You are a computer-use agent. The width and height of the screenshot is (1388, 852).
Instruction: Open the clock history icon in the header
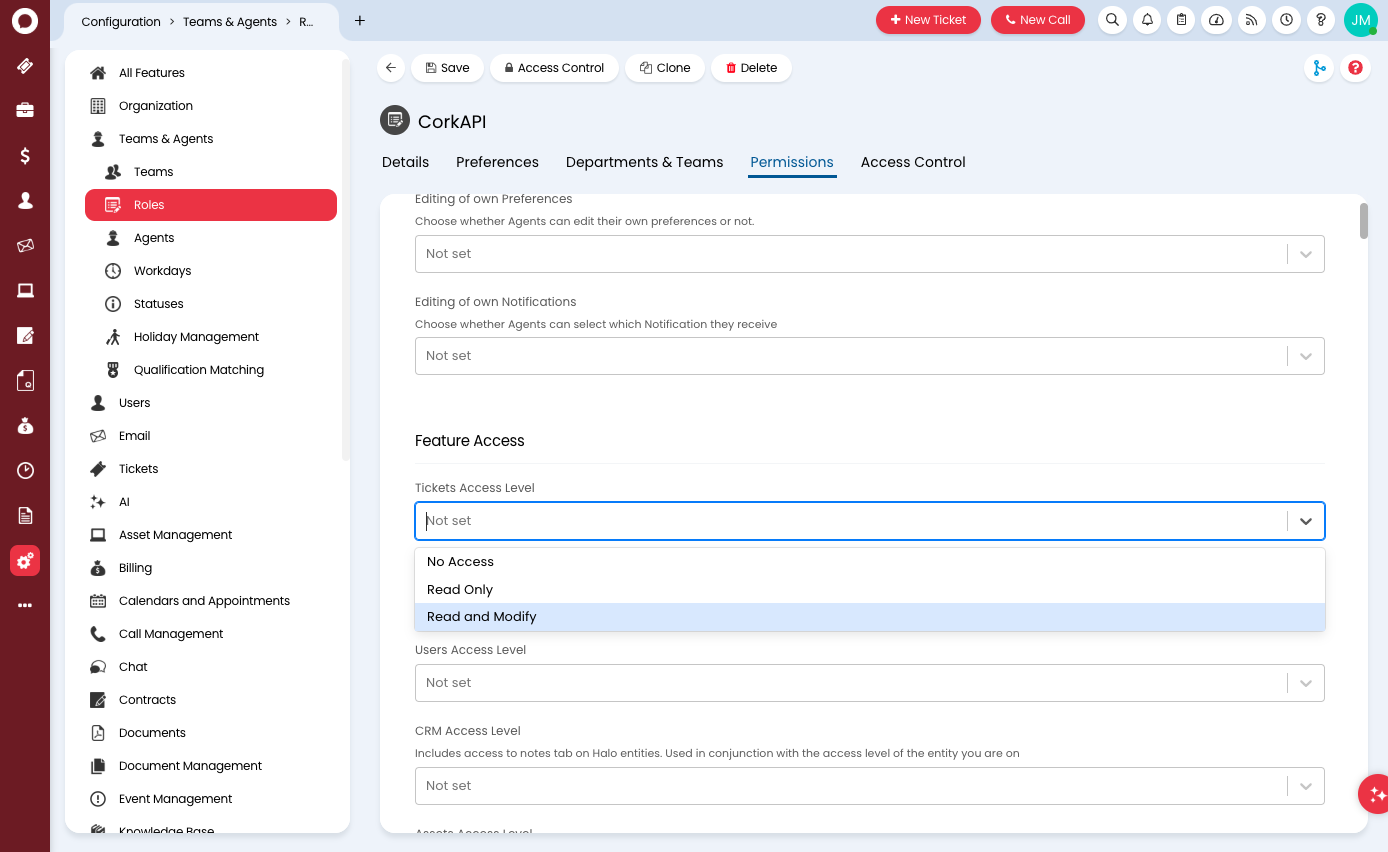click(x=1286, y=20)
